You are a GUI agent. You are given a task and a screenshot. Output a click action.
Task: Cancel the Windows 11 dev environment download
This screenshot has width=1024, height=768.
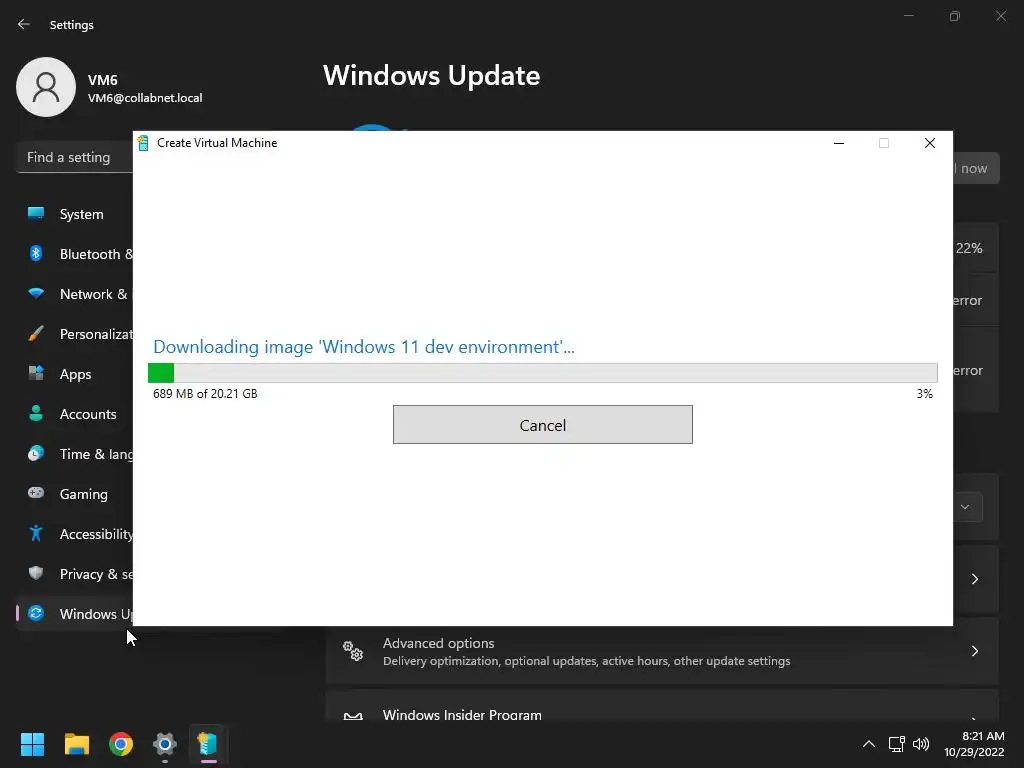click(x=543, y=424)
